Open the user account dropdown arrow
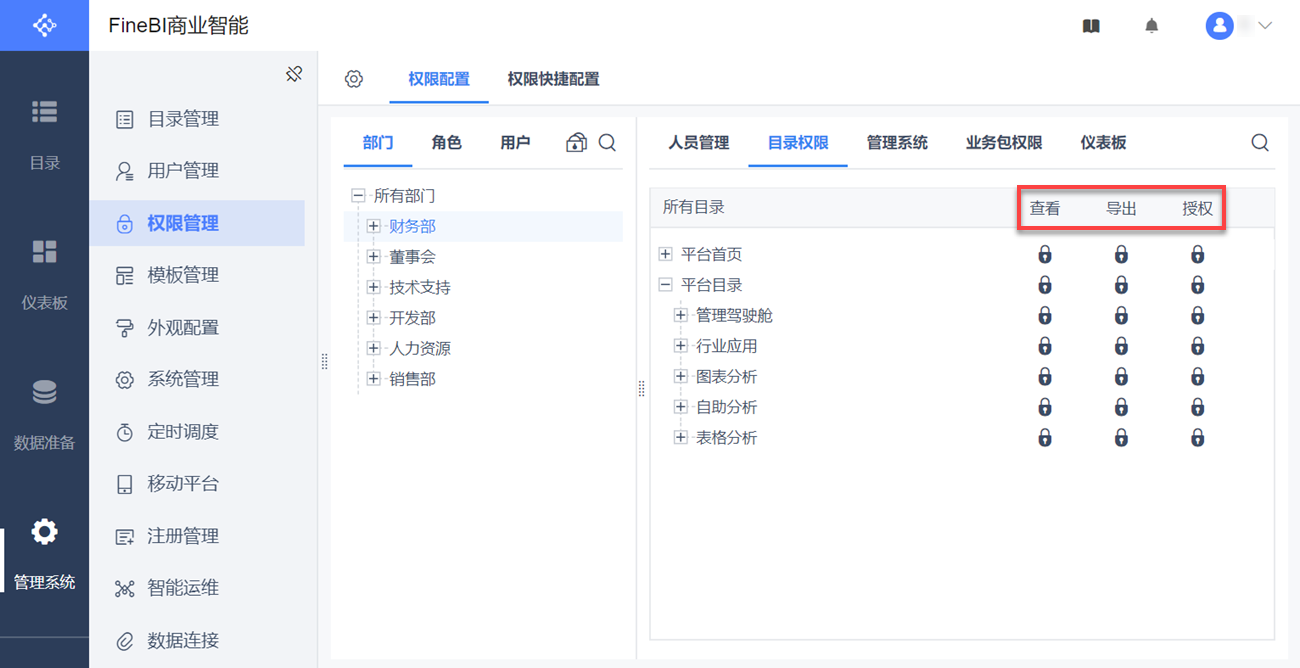This screenshot has height=668, width=1300. click(1265, 26)
